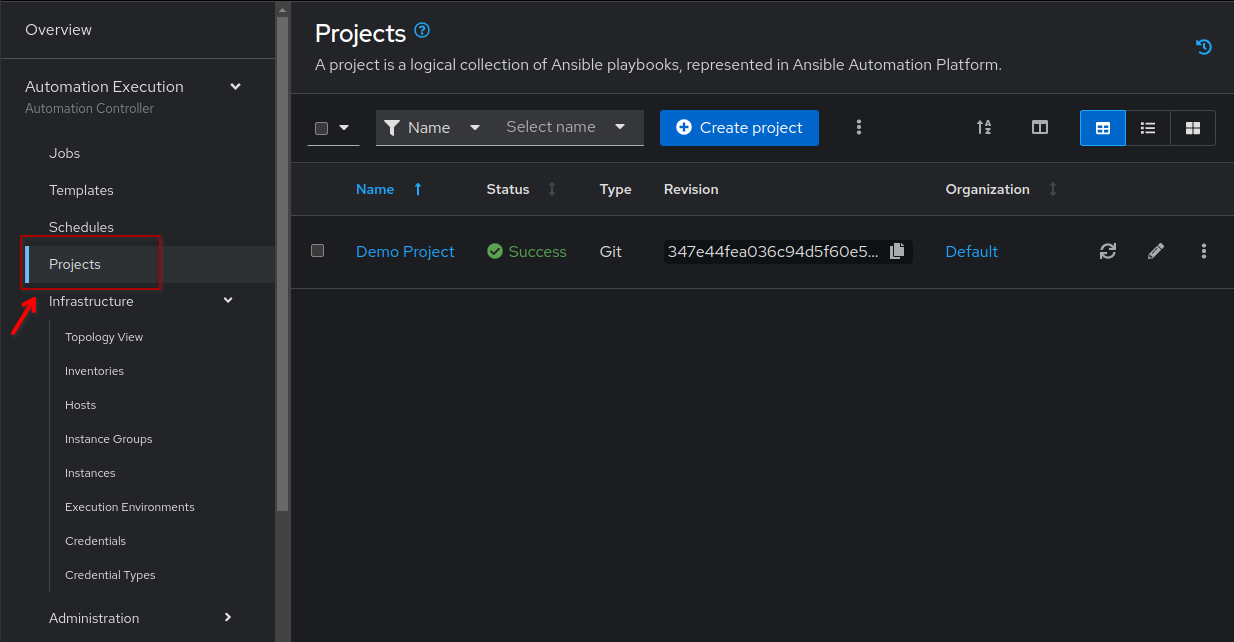Switch to table view
The image size is (1234, 642).
coord(1103,128)
